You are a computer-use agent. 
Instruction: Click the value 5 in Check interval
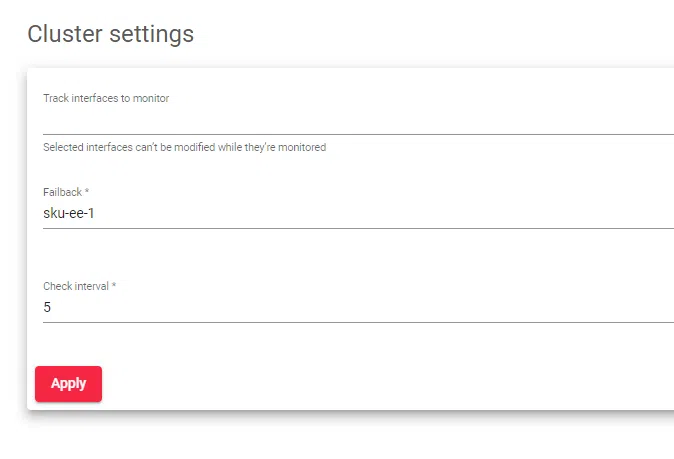pos(47,308)
